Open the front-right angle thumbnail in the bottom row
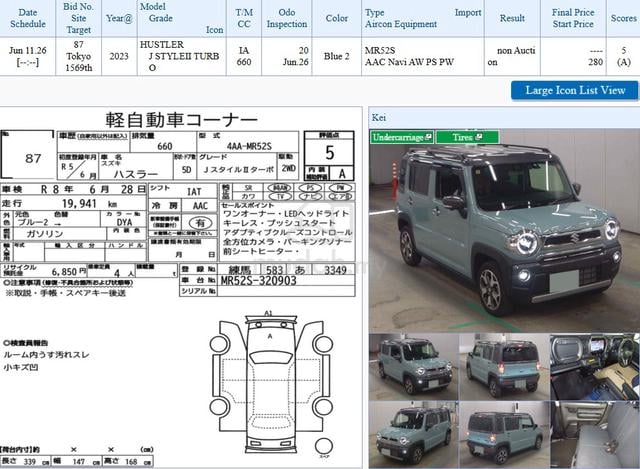 pyautogui.click(x=413, y=434)
